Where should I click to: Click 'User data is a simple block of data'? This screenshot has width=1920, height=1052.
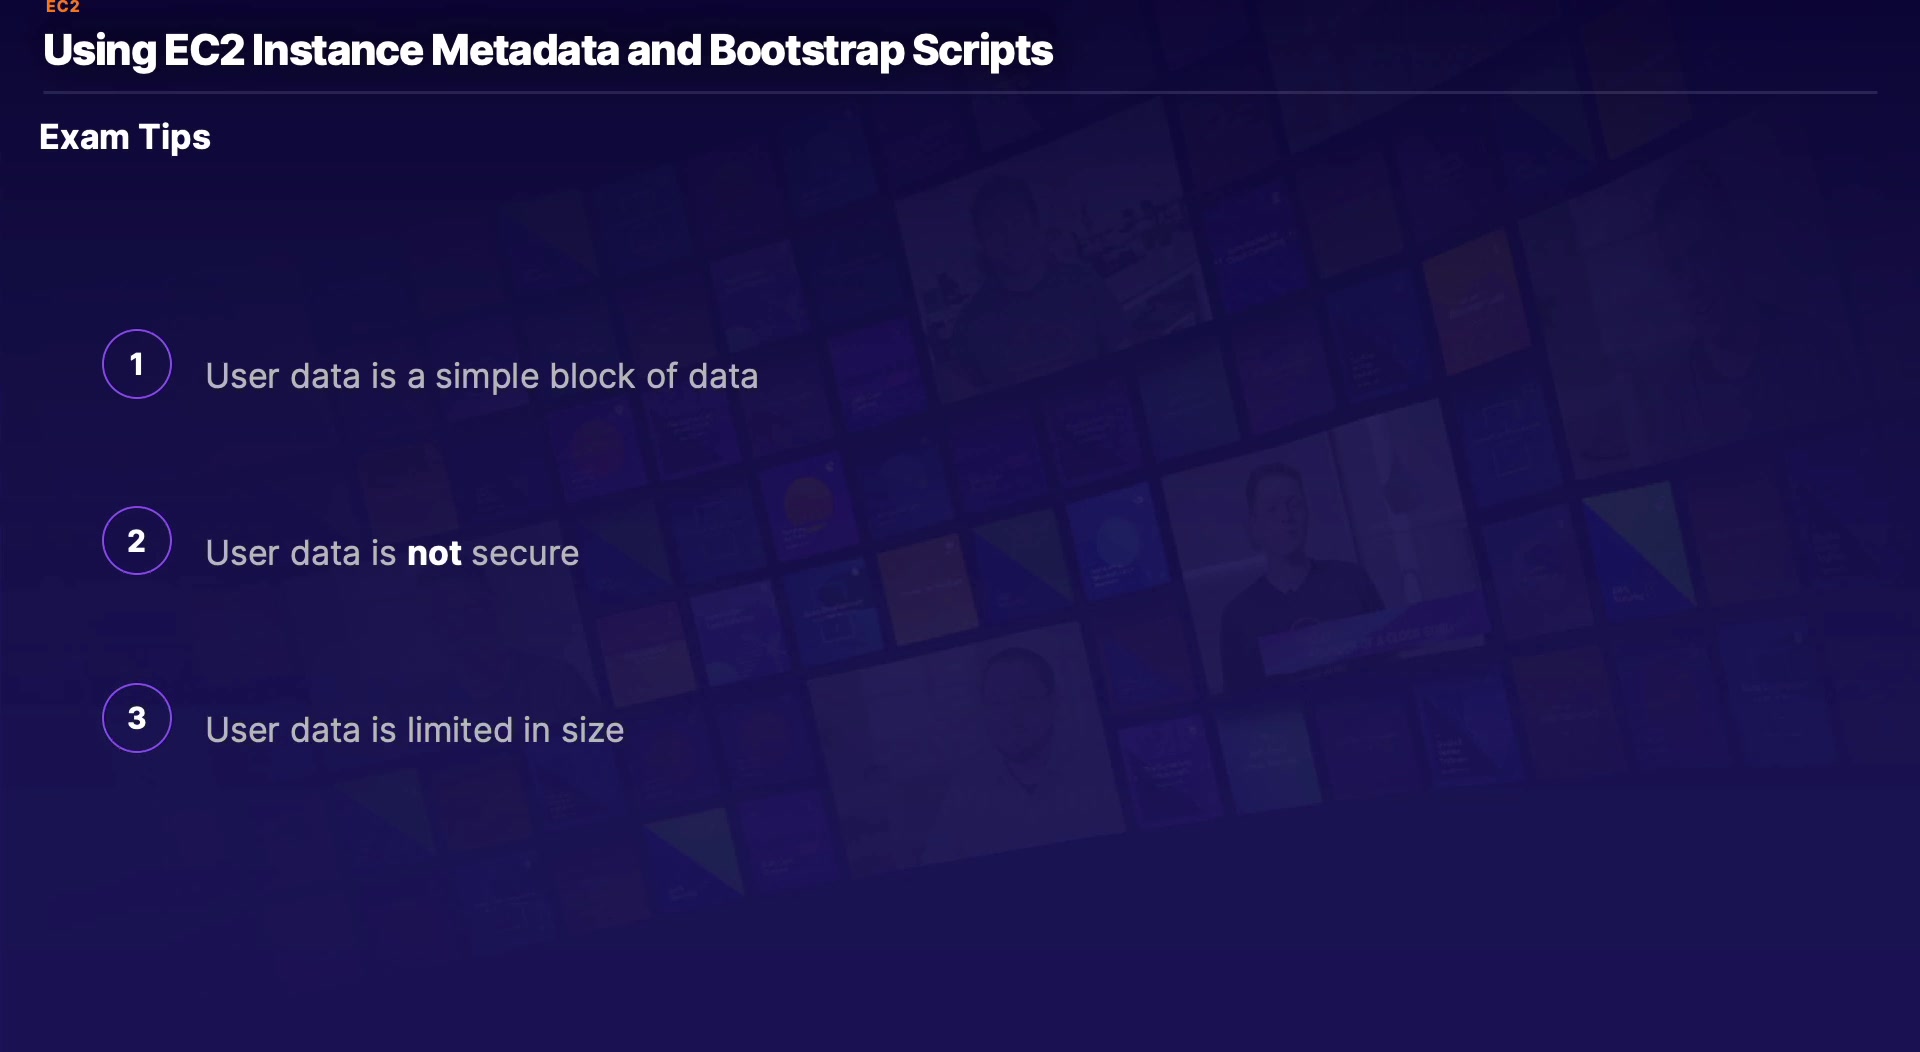coord(481,376)
